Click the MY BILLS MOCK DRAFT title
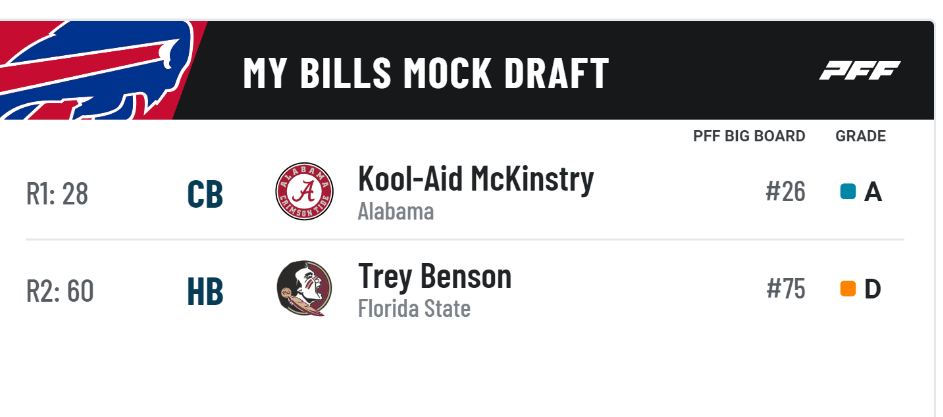This screenshot has width=943, height=417. [426, 73]
